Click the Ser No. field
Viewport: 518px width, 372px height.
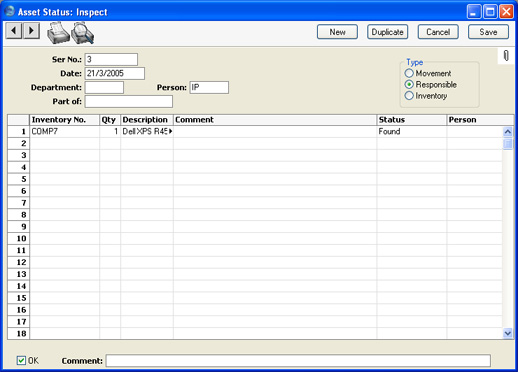click(111, 59)
